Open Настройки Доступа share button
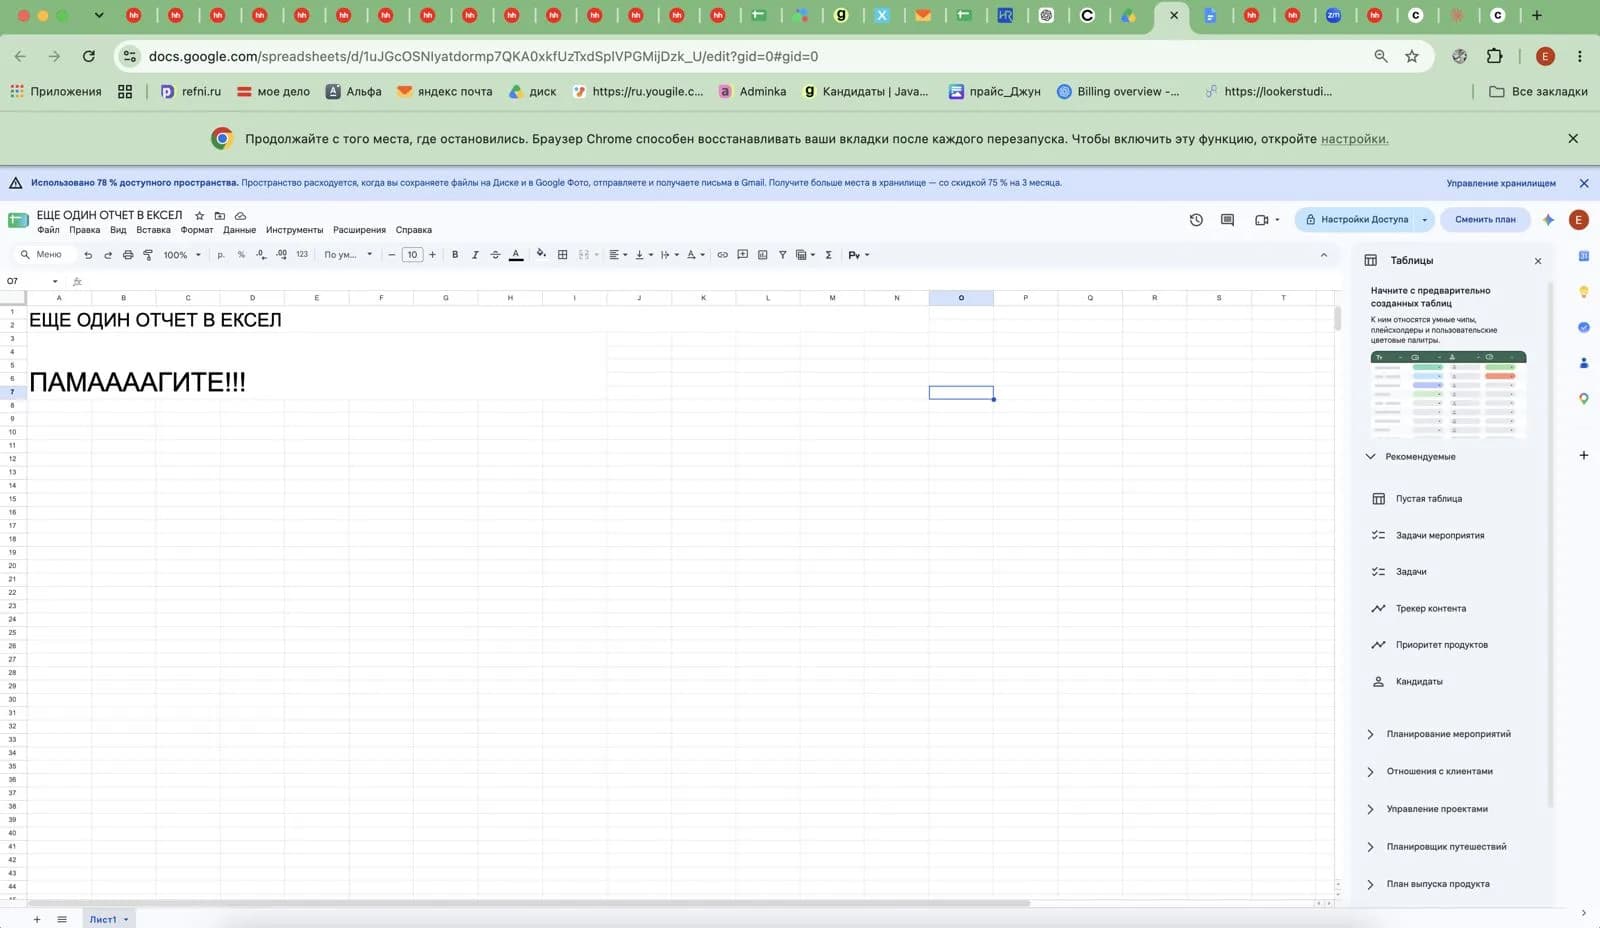 pyautogui.click(x=1356, y=220)
